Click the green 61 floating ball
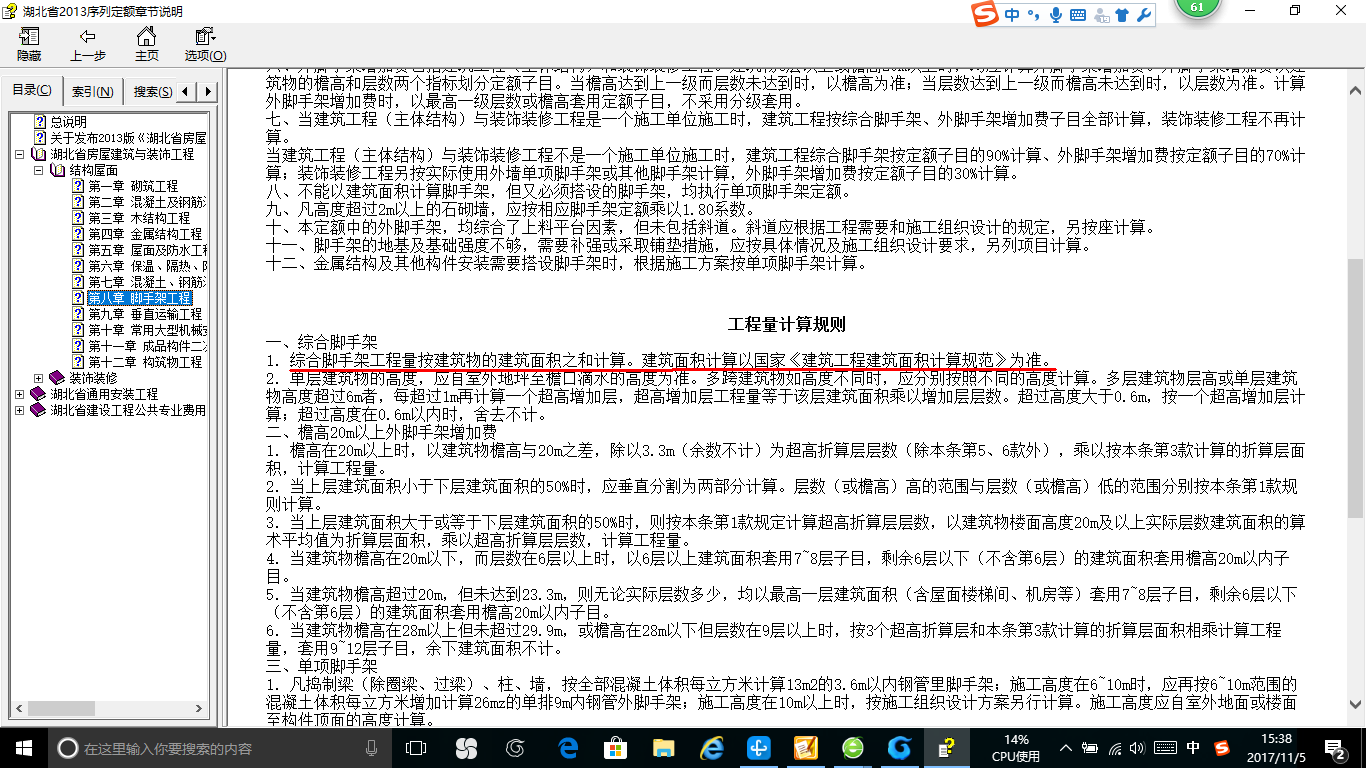 pos(1197,7)
